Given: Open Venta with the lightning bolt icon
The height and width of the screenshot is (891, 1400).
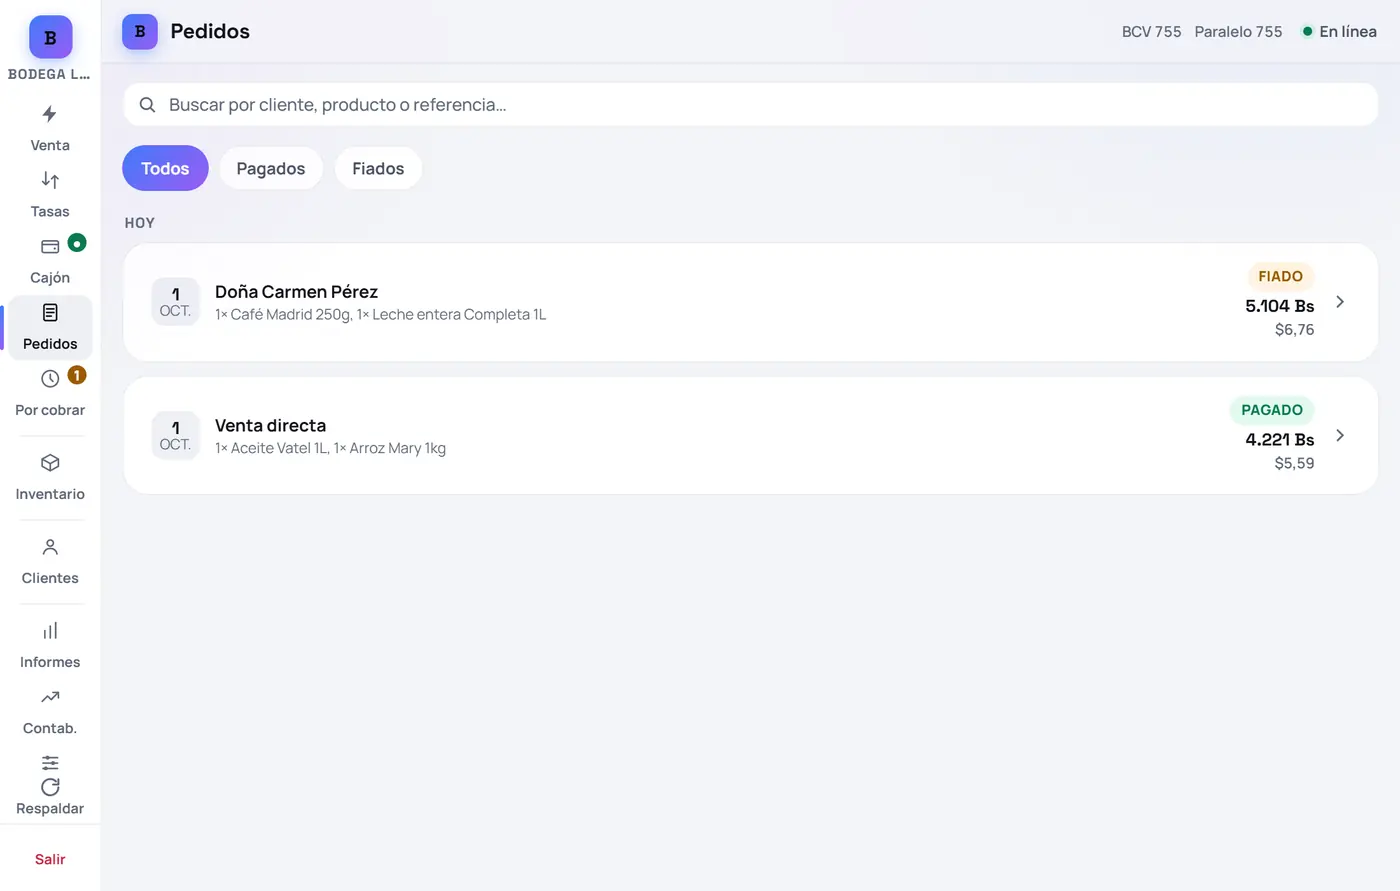Looking at the screenshot, I should point(50,114).
